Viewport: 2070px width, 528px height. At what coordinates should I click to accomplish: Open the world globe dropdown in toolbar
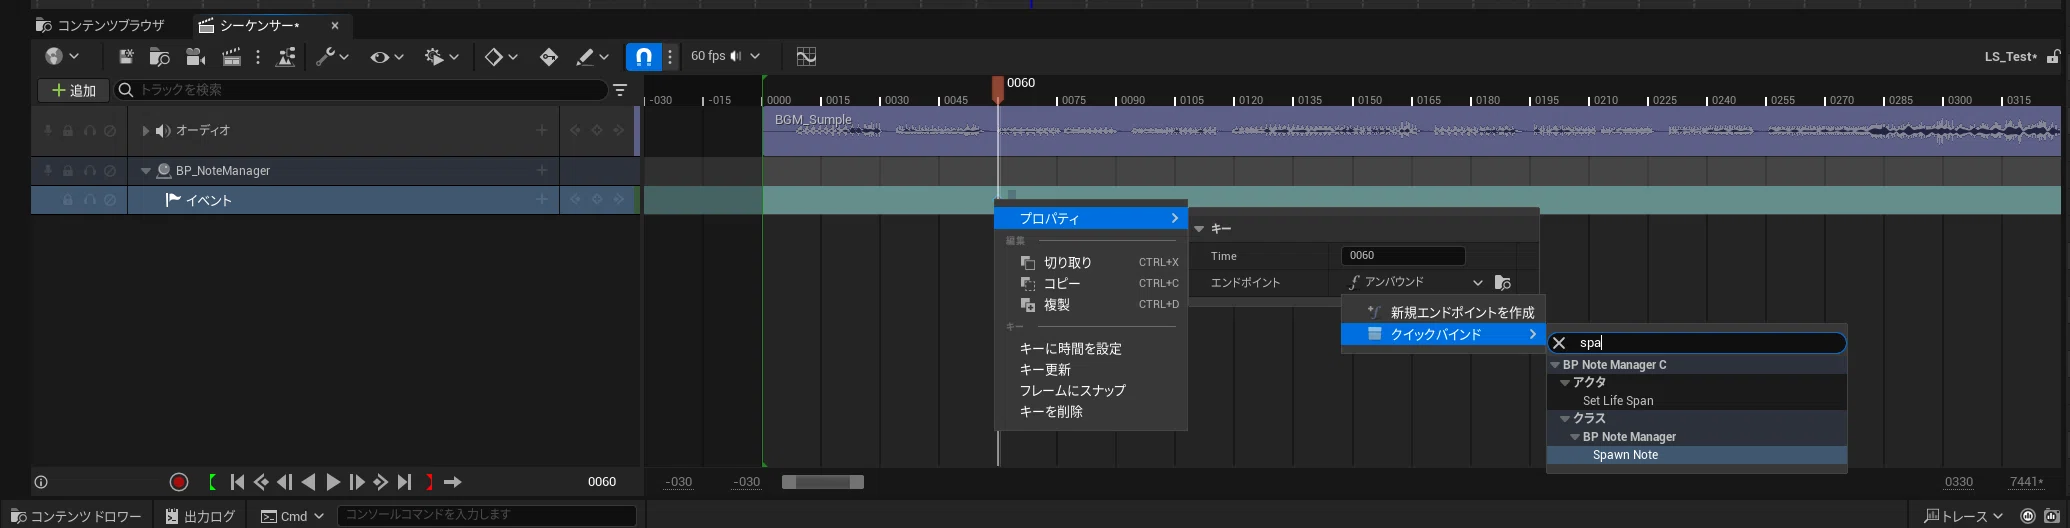click(62, 57)
